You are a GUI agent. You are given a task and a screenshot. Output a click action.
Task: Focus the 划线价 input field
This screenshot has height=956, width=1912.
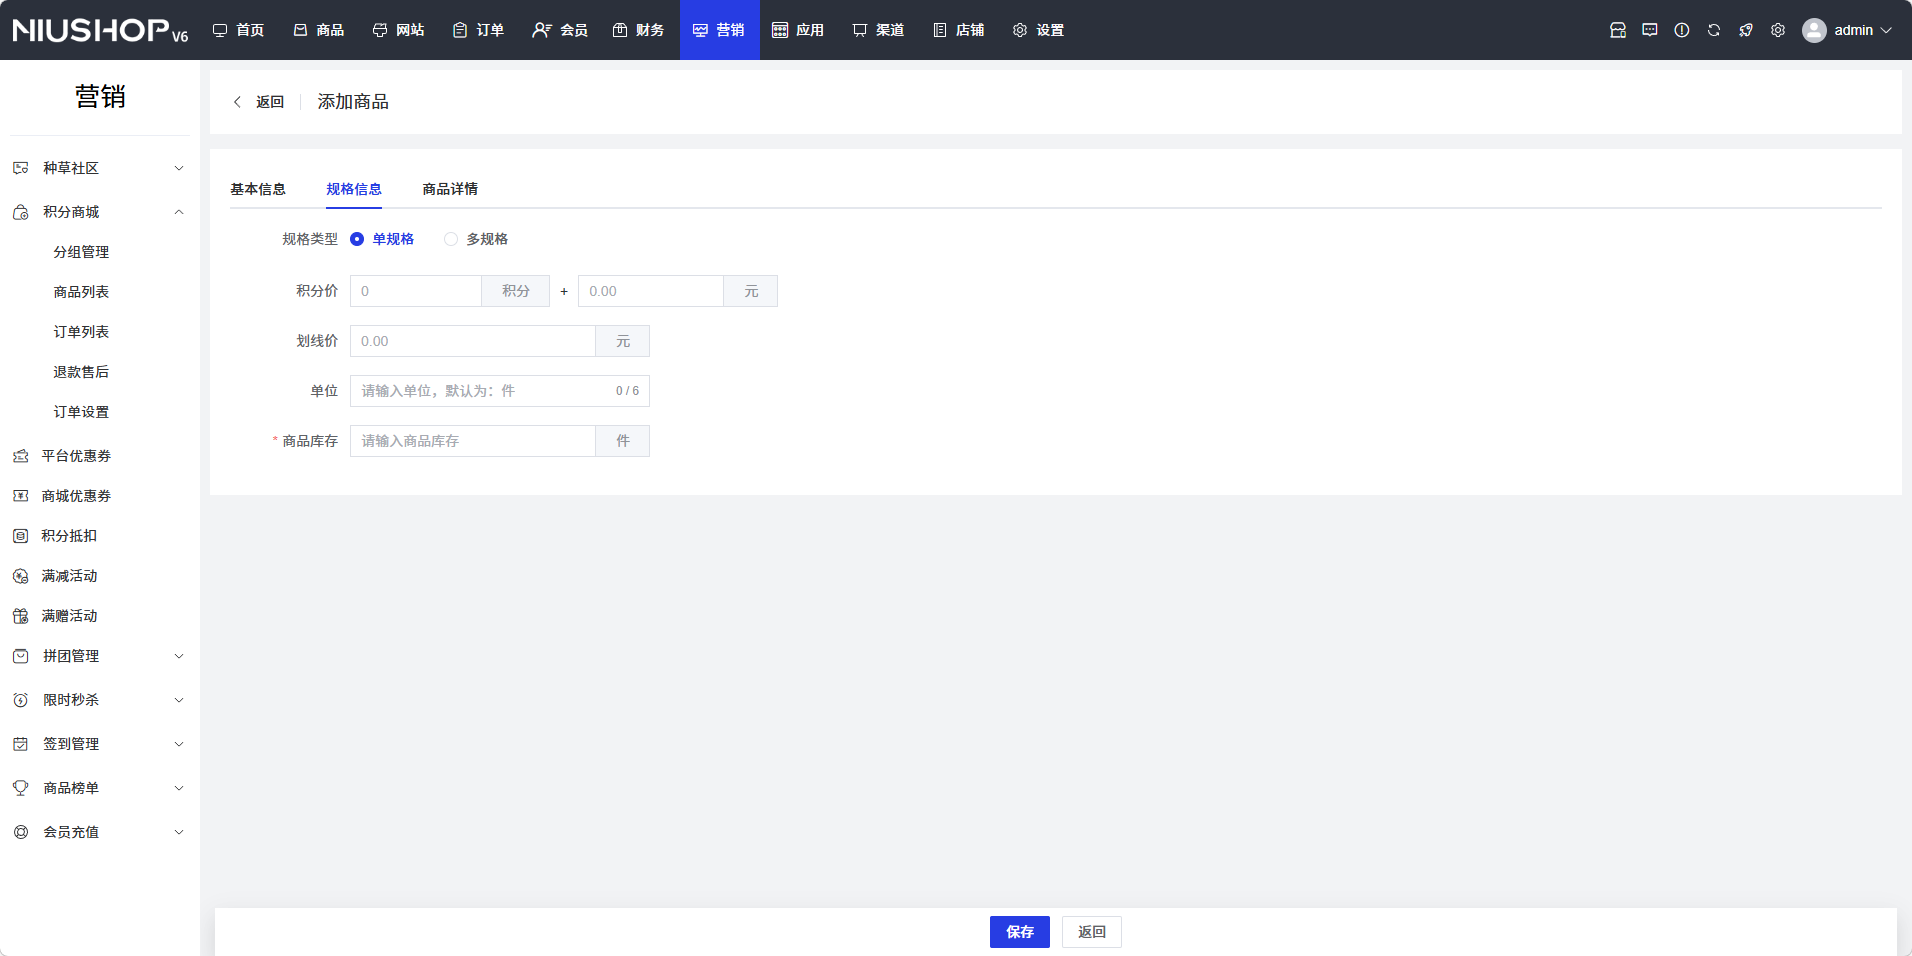coord(473,341)
